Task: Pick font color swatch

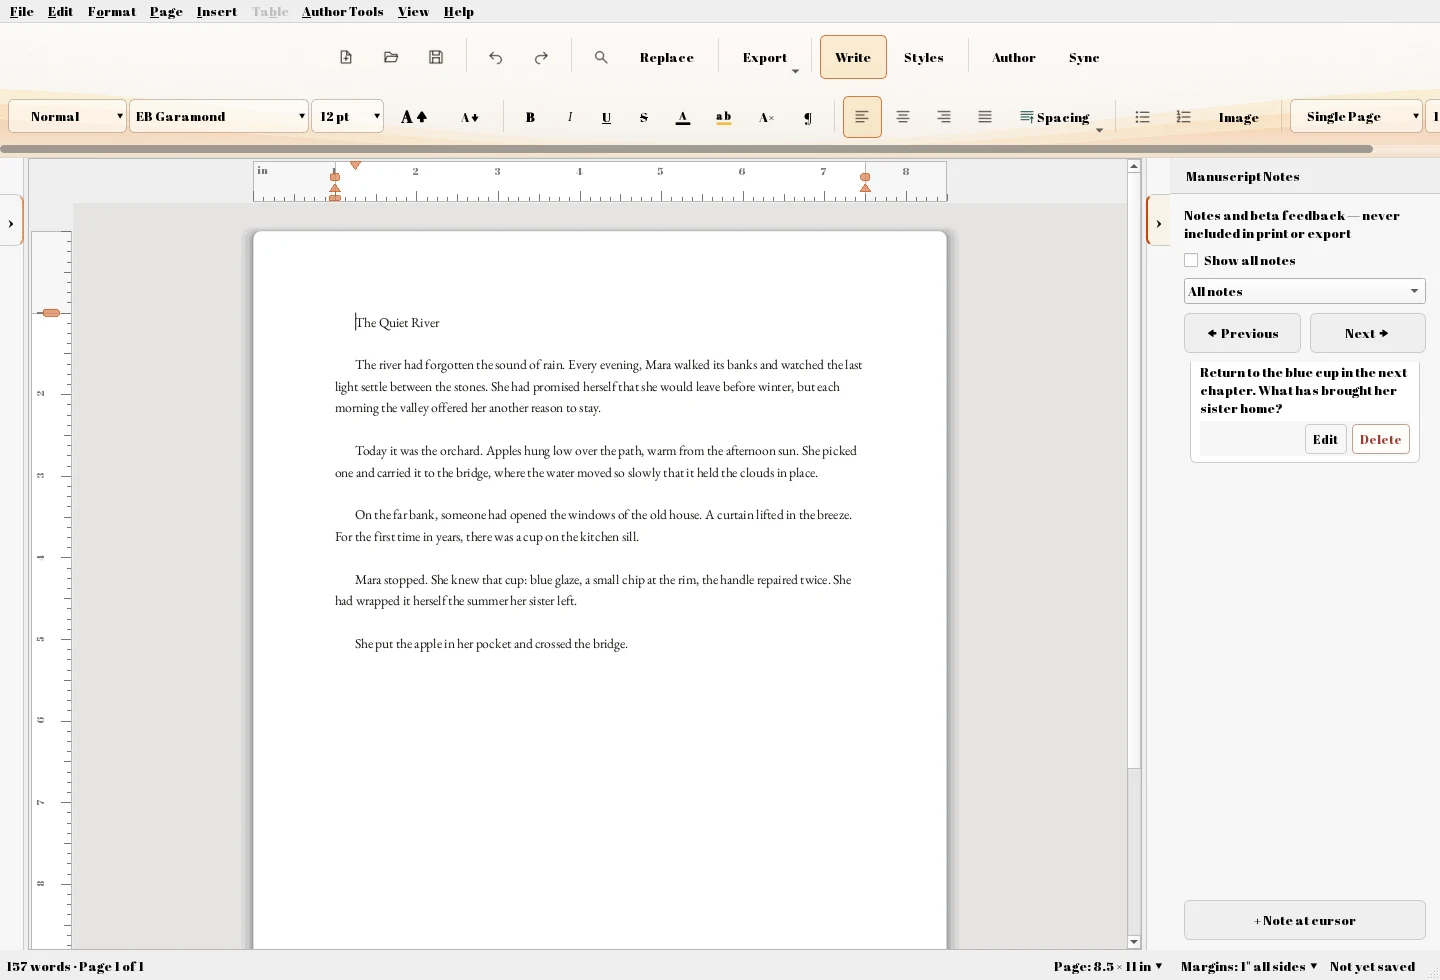Action: pyautogui.click(x=683, y=117)
